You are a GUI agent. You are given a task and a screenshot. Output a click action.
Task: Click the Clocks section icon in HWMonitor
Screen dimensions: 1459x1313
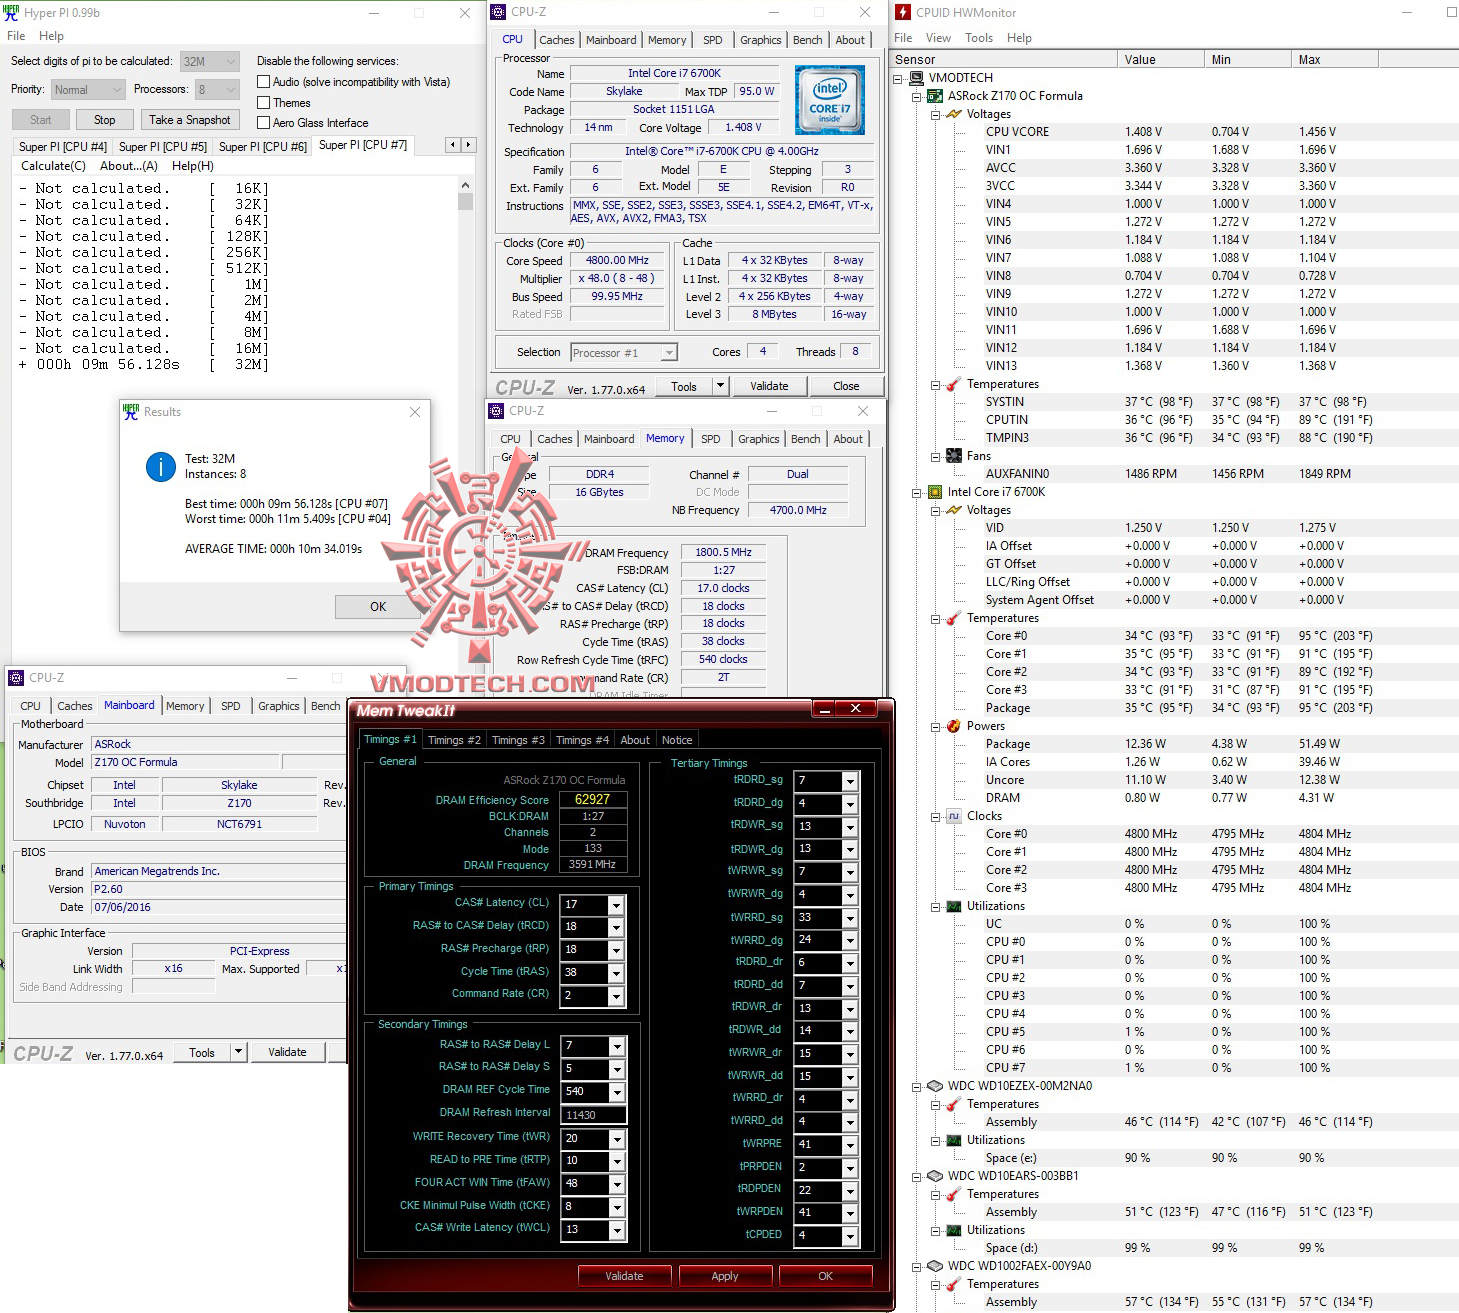click(x=953, y=815)
